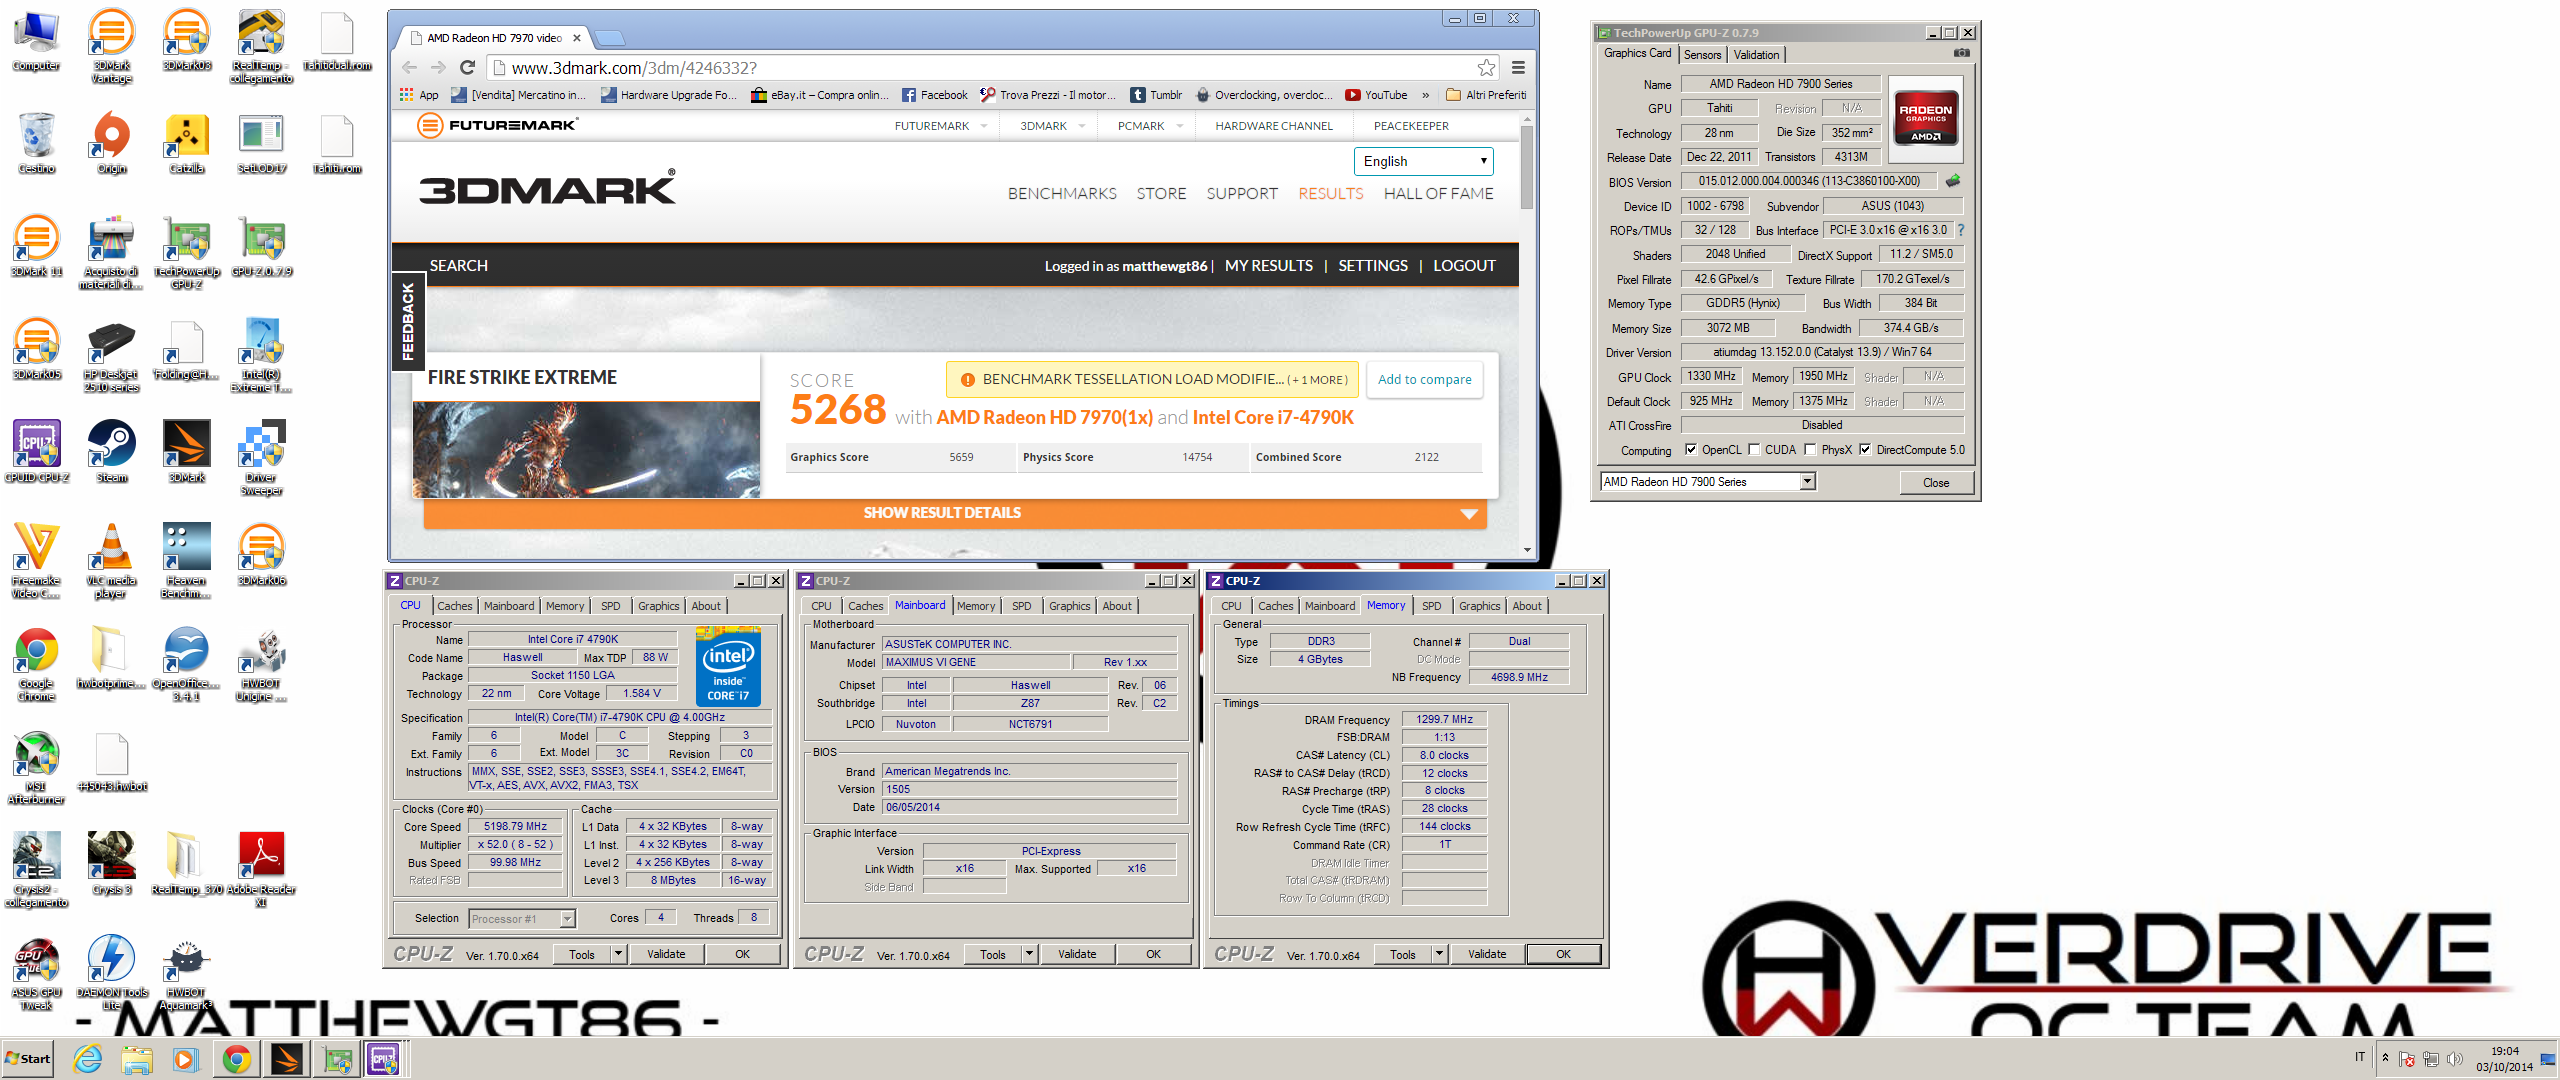Click the tessellation modified warning banner
This screenshot has height=1080, width=2560.
tap(1152, 380)
